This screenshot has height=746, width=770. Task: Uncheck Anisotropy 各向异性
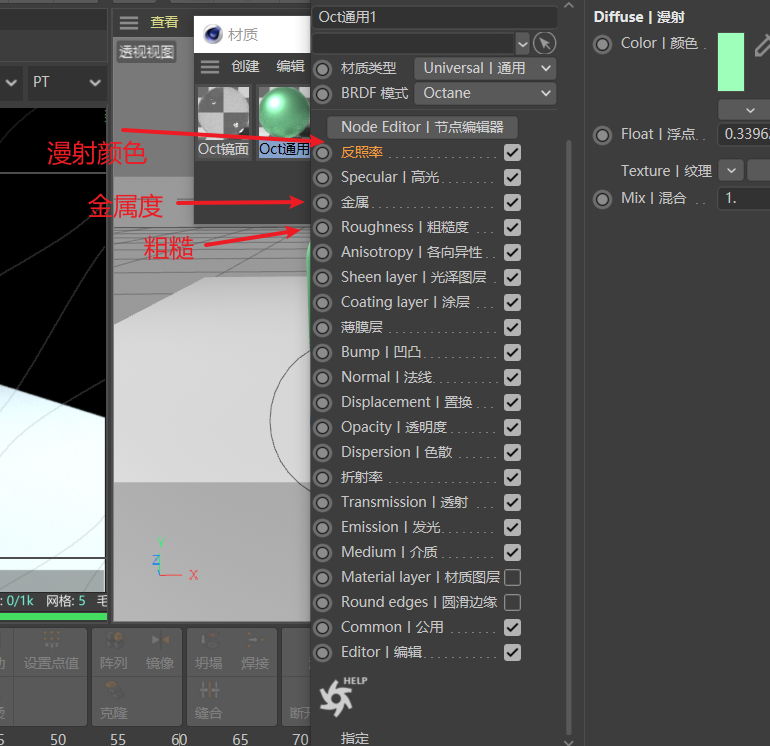512,253
